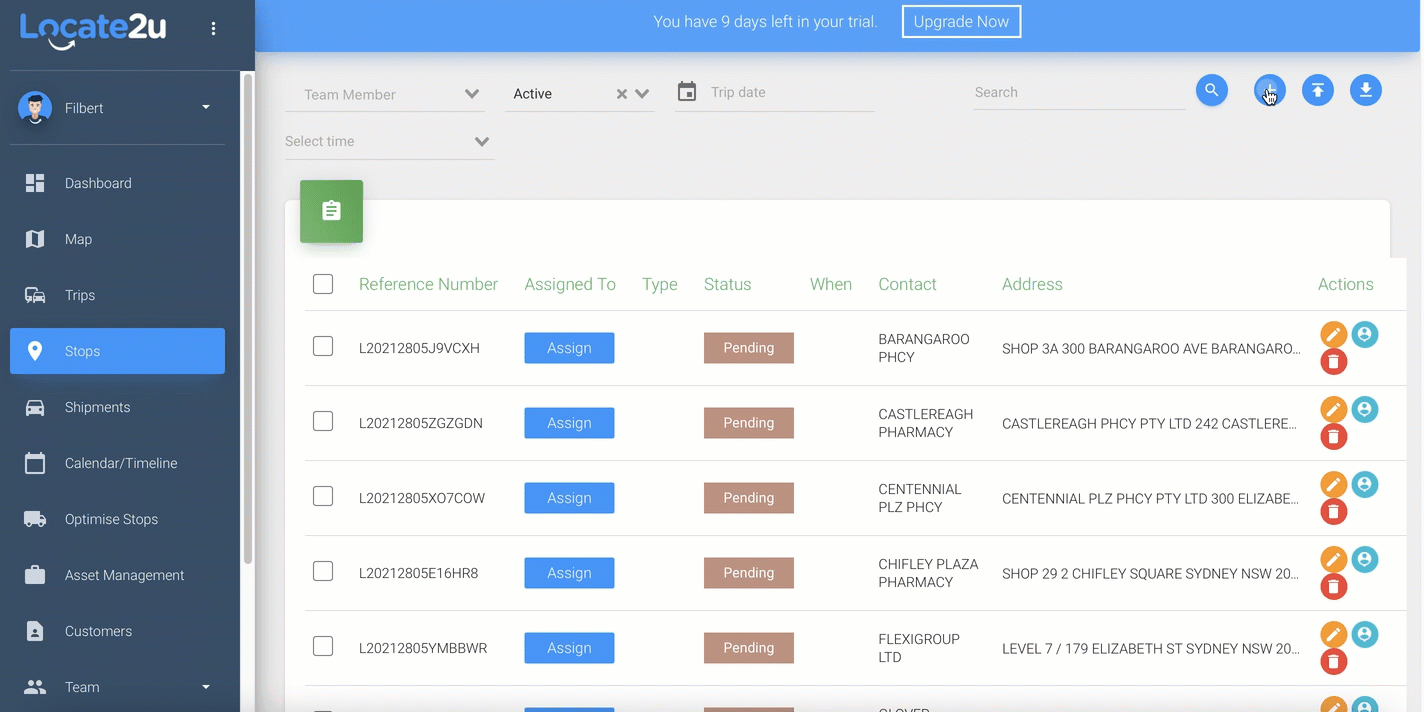Open the Active status filter dropdown arrow
This screenshot has height=712, width=1424.
coord(642,94)
